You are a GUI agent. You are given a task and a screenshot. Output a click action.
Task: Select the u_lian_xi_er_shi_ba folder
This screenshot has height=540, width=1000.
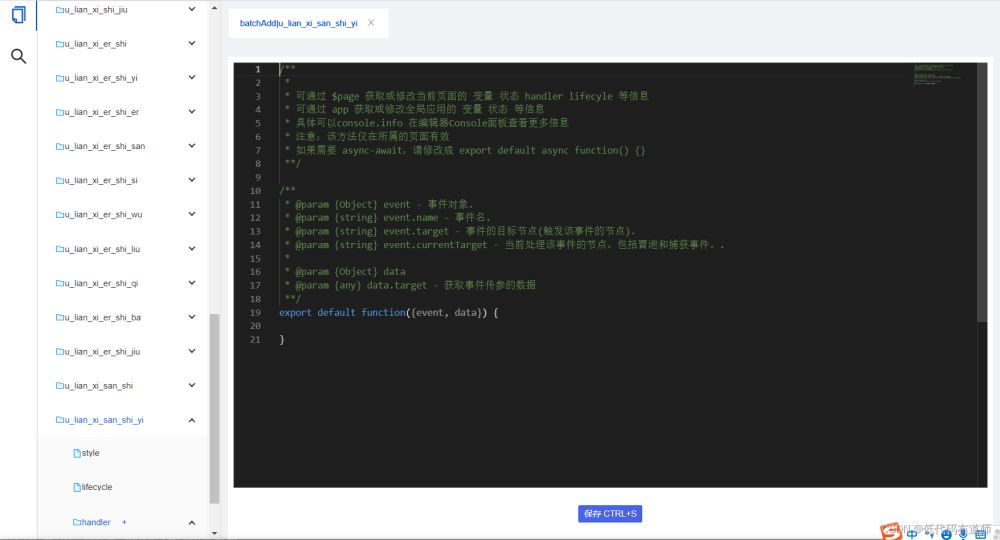[x=98, y=317]
